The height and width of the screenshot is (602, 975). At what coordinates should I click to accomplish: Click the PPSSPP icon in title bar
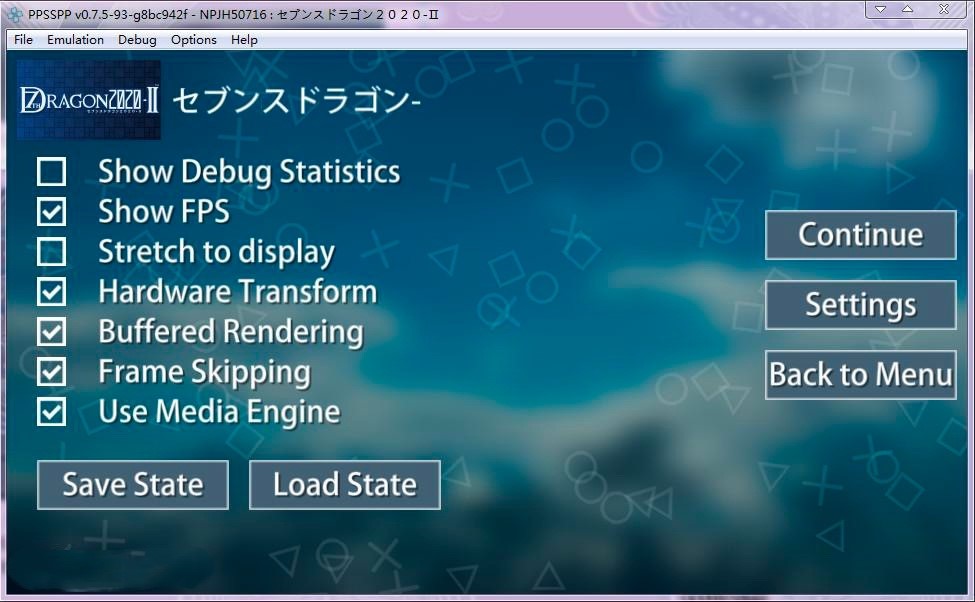pyautogui.click(x=15, y=14)
